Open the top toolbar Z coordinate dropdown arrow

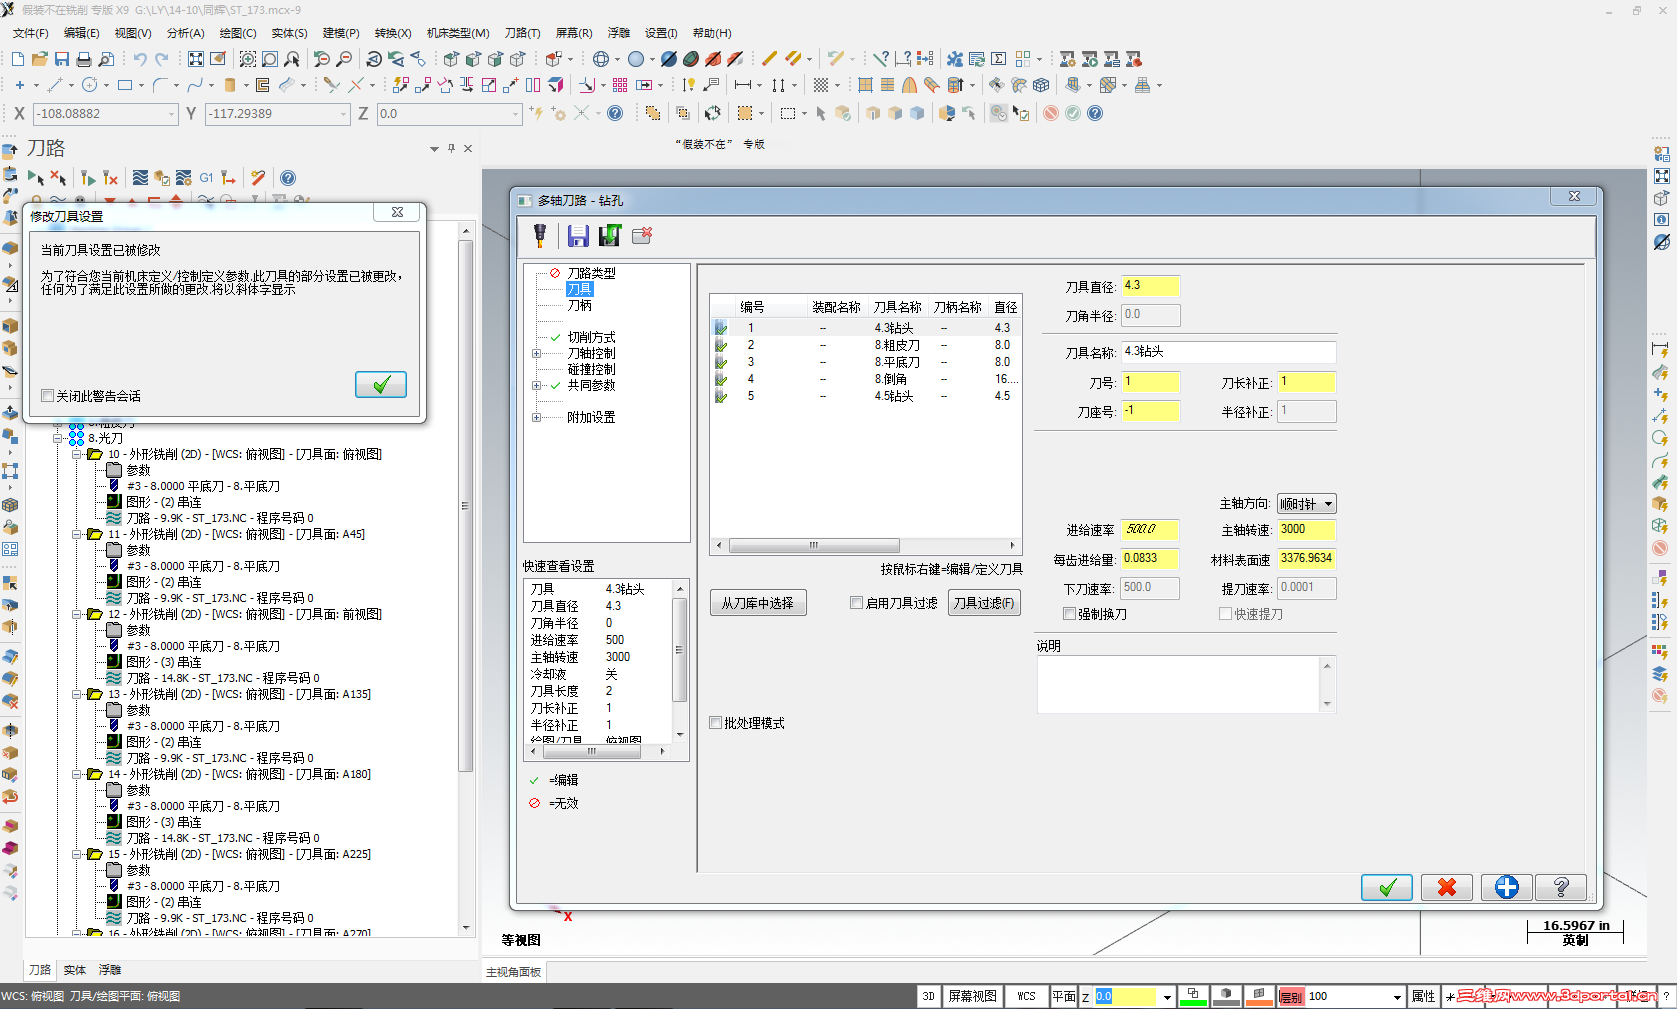coord(516,114)
